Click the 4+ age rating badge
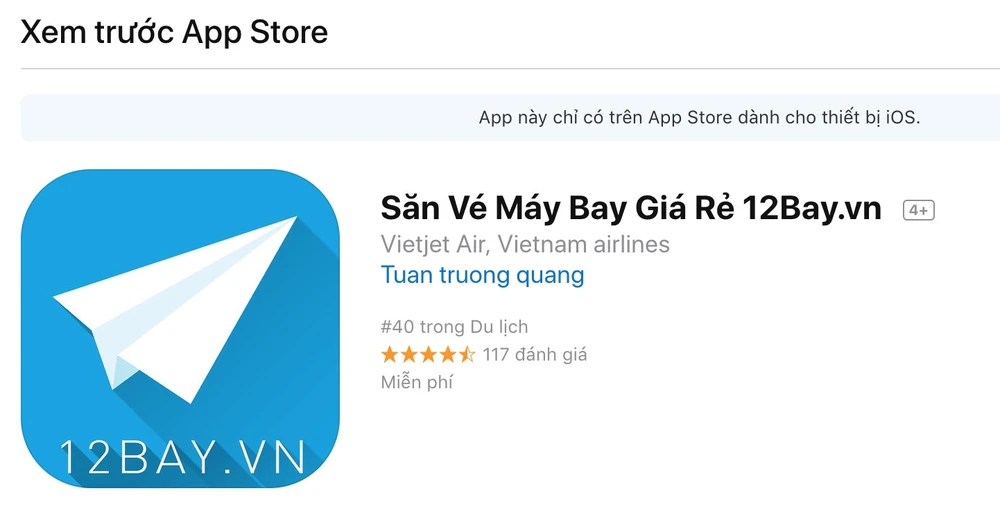 point(918,210)
